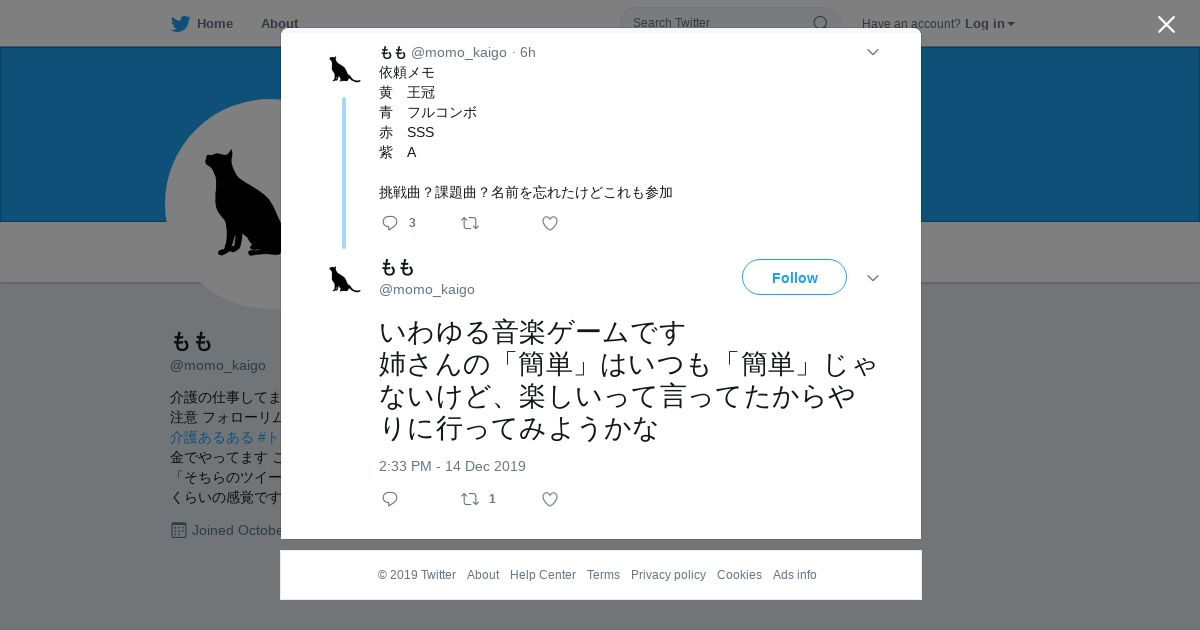Click the cat avatar on the main tweet
1200x630 pixels.
[345, 279]
